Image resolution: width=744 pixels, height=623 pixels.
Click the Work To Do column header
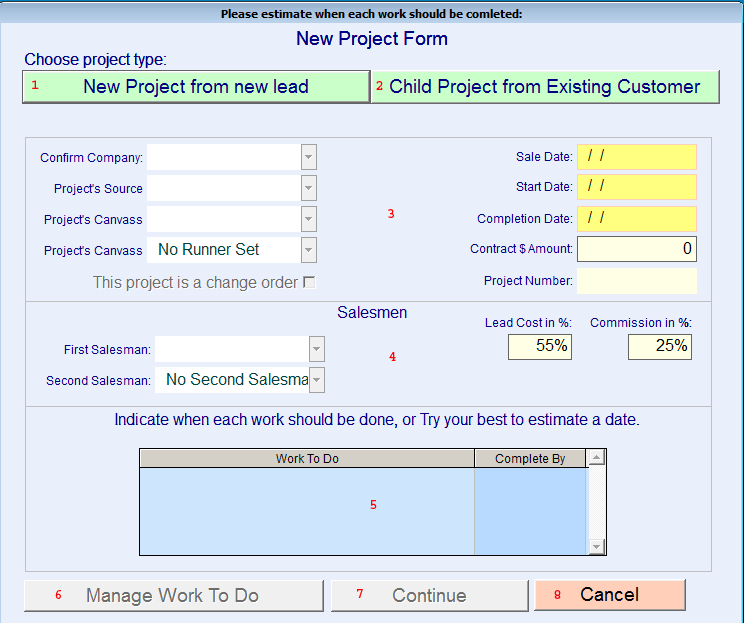[307, 458]
